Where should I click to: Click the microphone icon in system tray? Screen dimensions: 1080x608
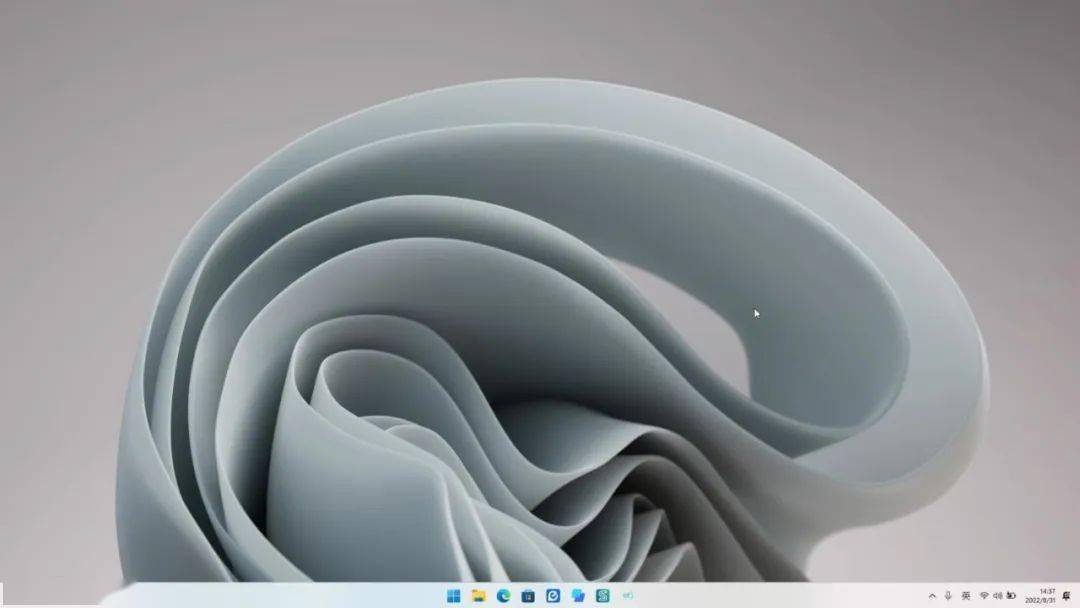[x=948, y=594]
